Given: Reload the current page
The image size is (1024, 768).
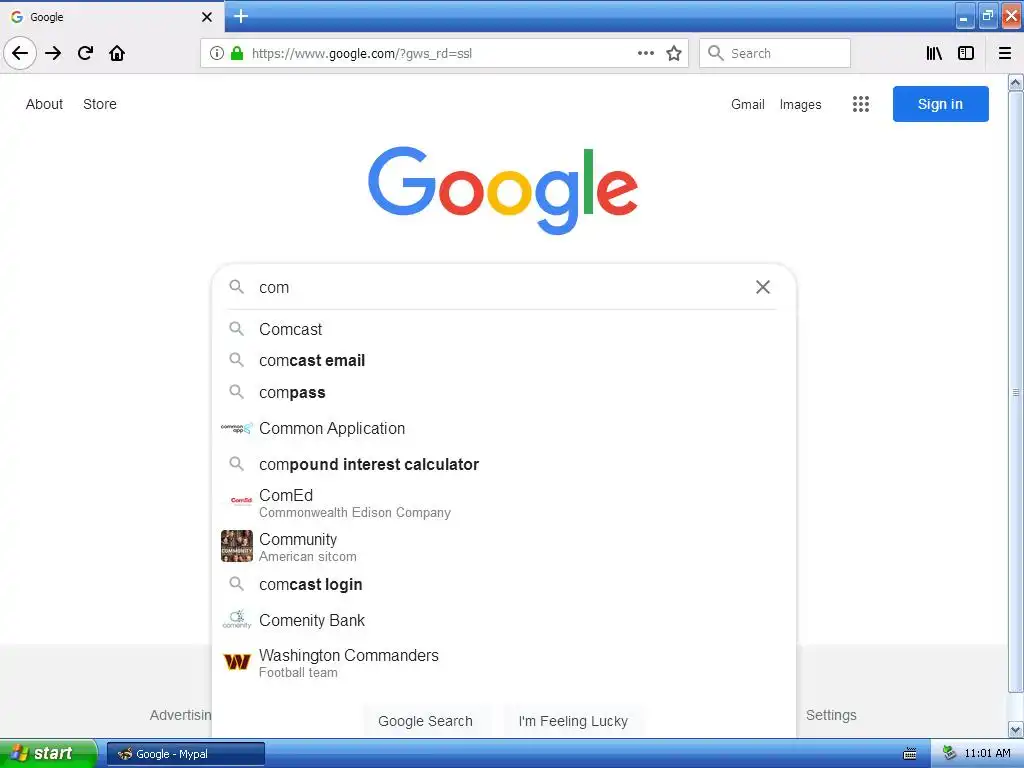Looking at the screenshot, I should pyautogui.click(x=85, y=53).
